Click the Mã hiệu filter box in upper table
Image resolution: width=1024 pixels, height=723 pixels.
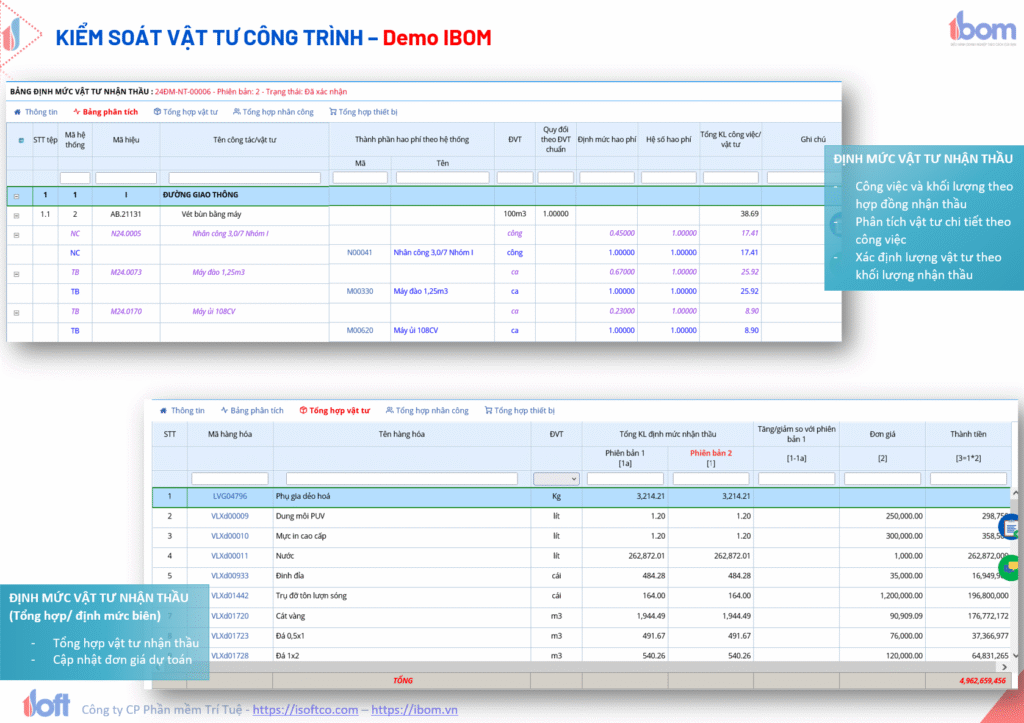(125, 177)
